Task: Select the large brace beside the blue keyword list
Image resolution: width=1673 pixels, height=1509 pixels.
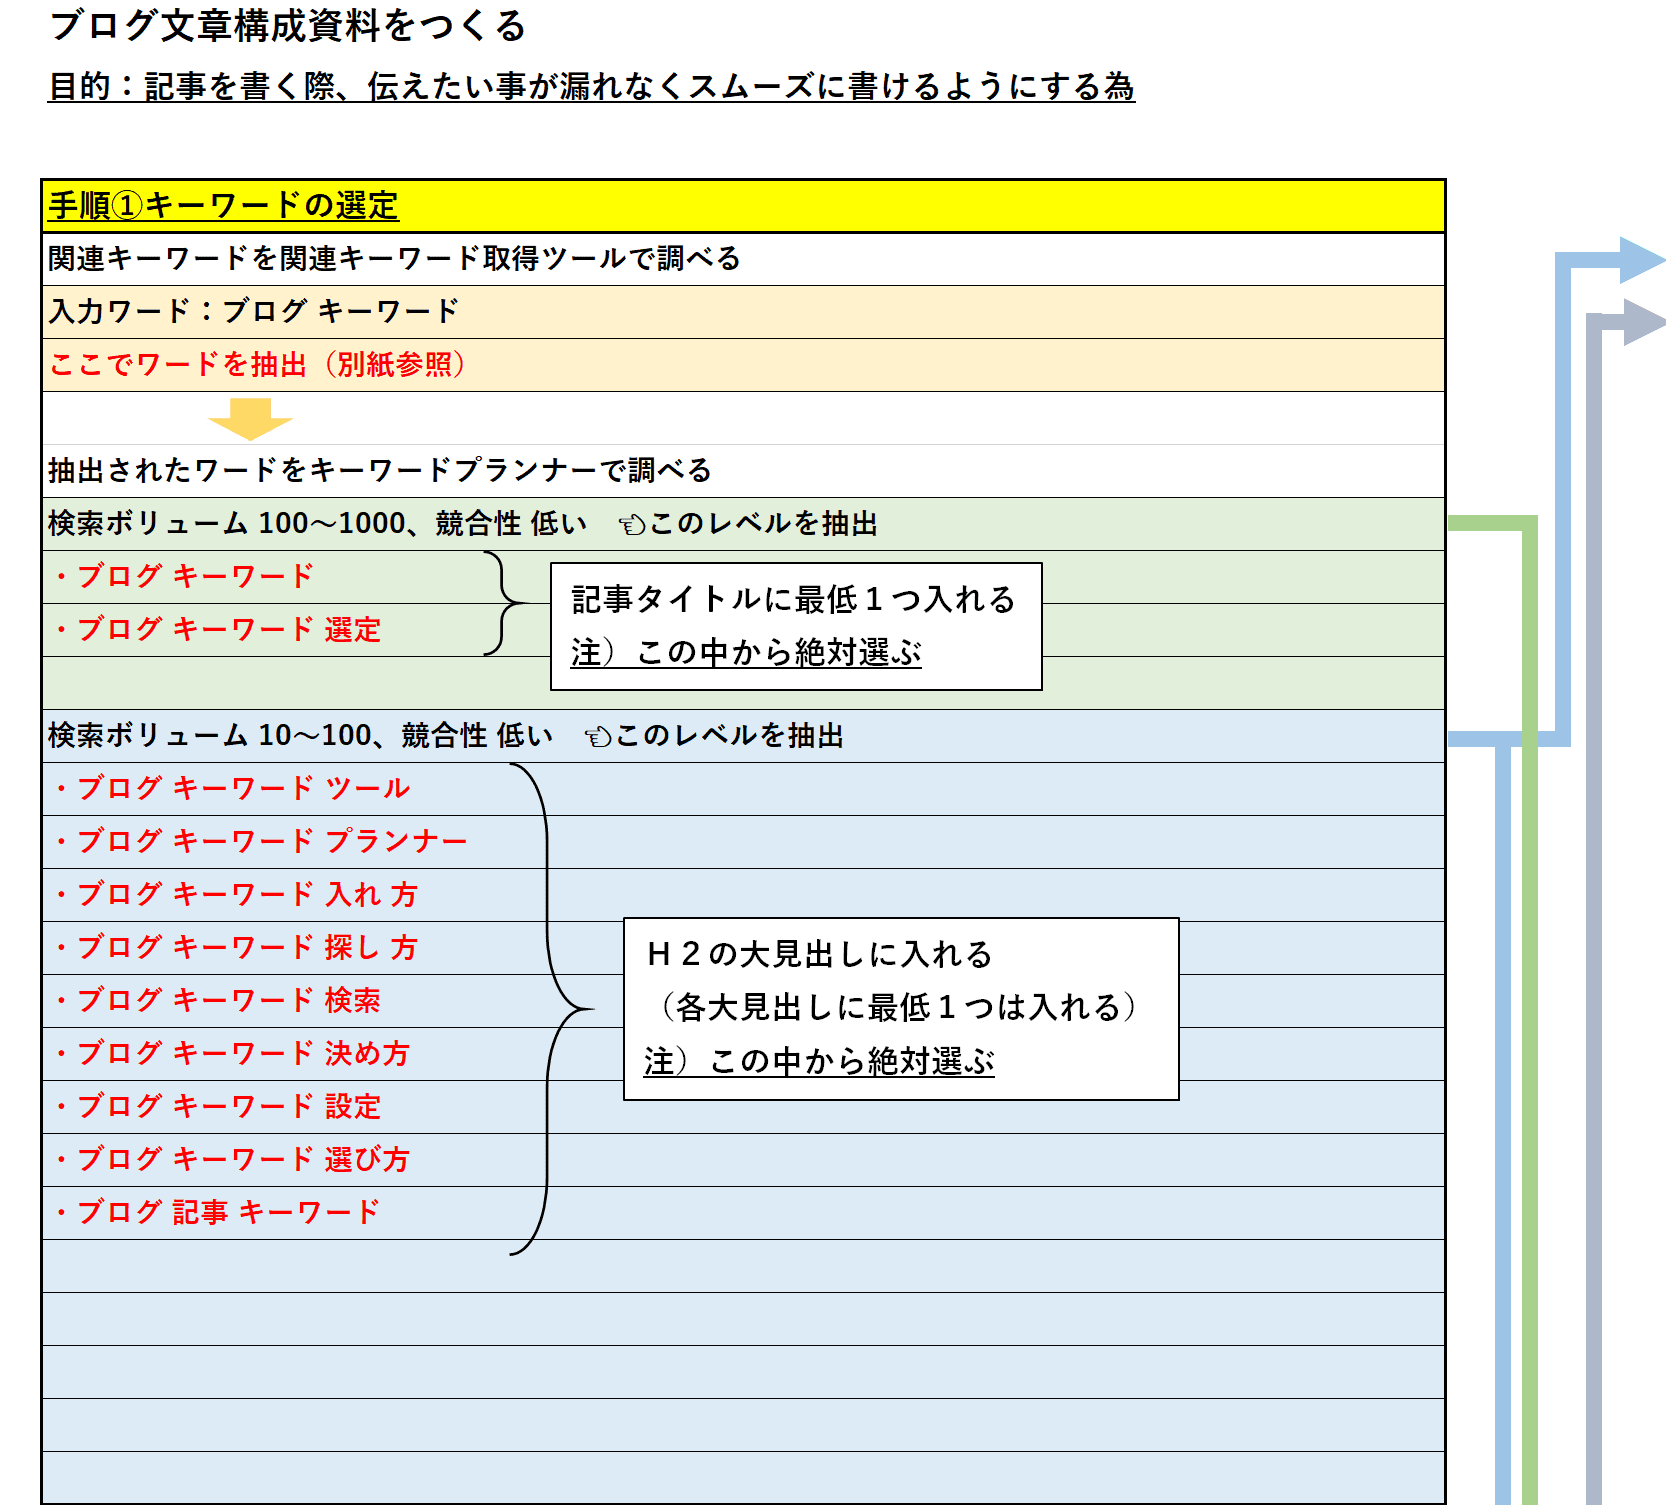Action: coord(551,1009)
